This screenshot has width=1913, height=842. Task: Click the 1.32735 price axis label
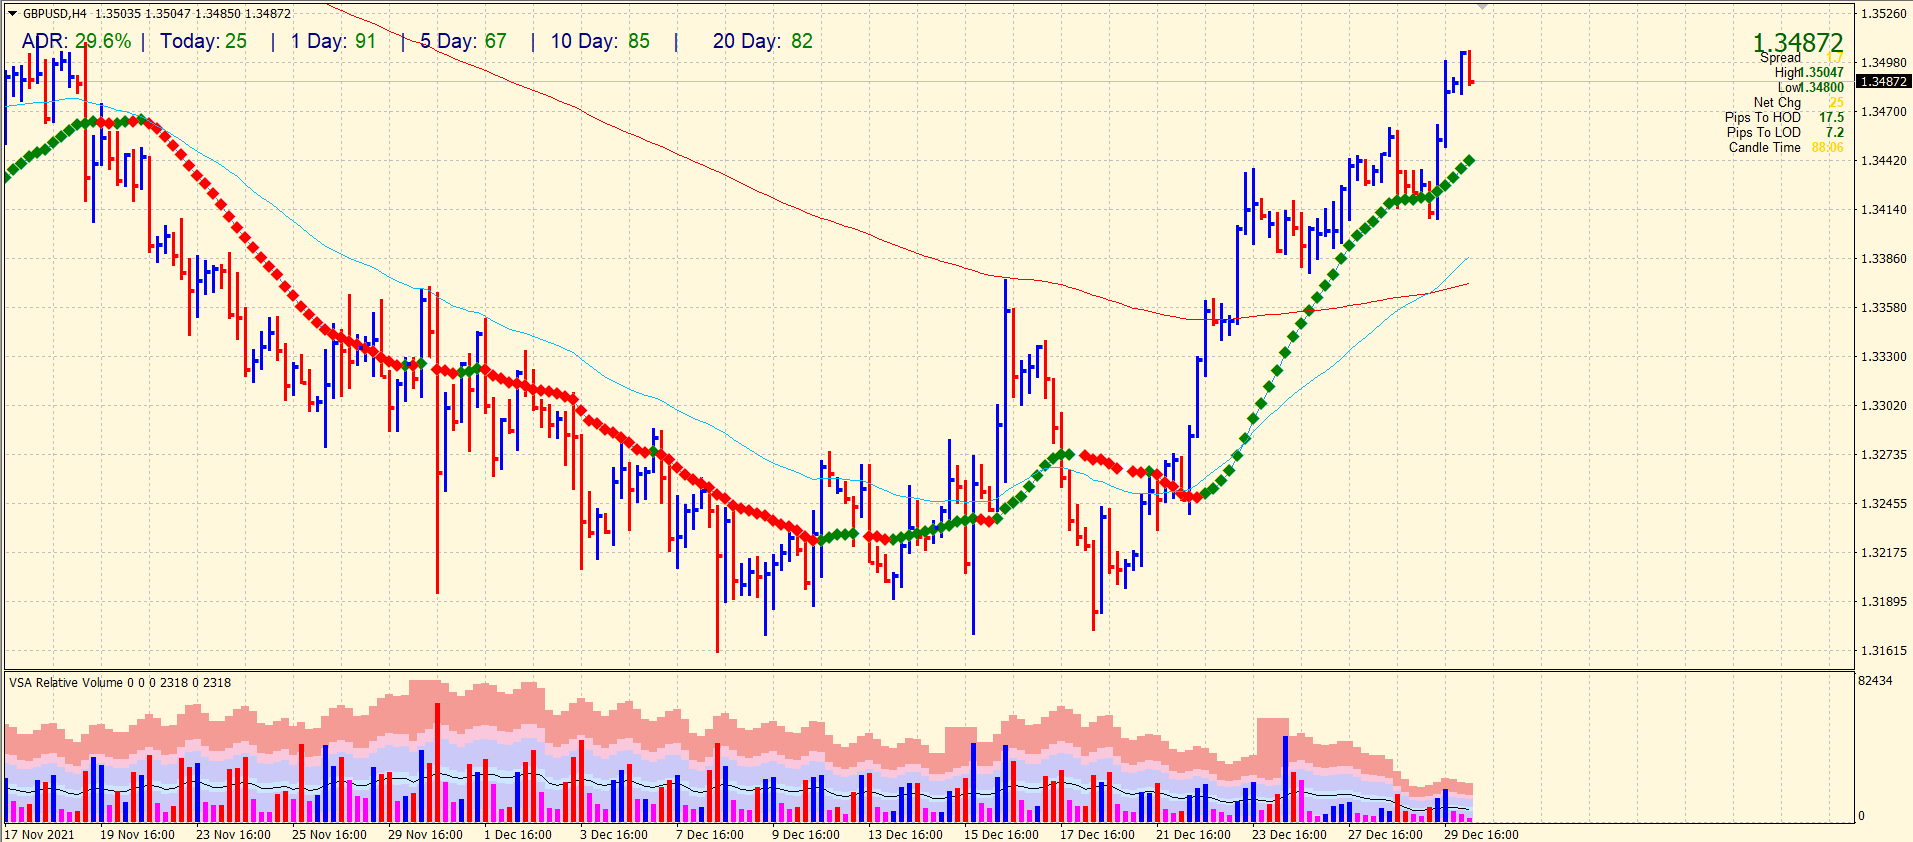[x=1884, y=455]
